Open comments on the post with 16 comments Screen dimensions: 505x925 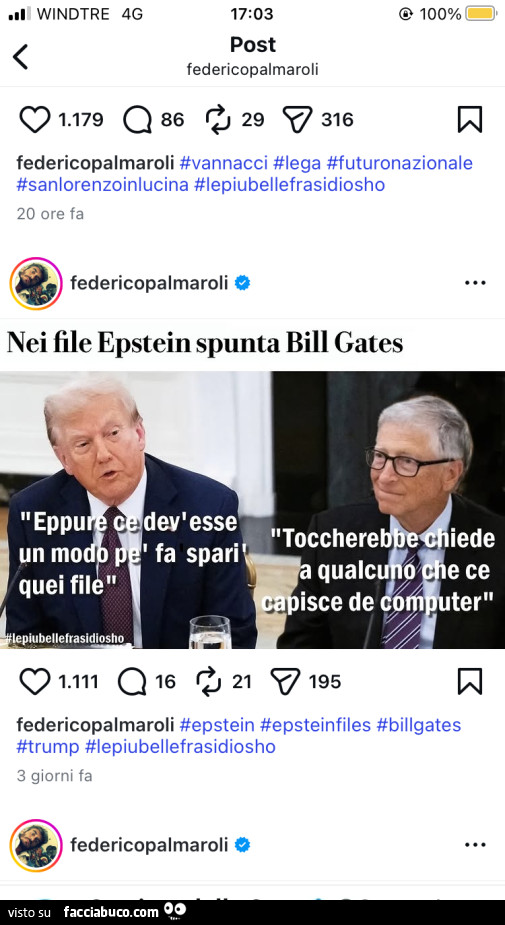(x=132, y=682)
